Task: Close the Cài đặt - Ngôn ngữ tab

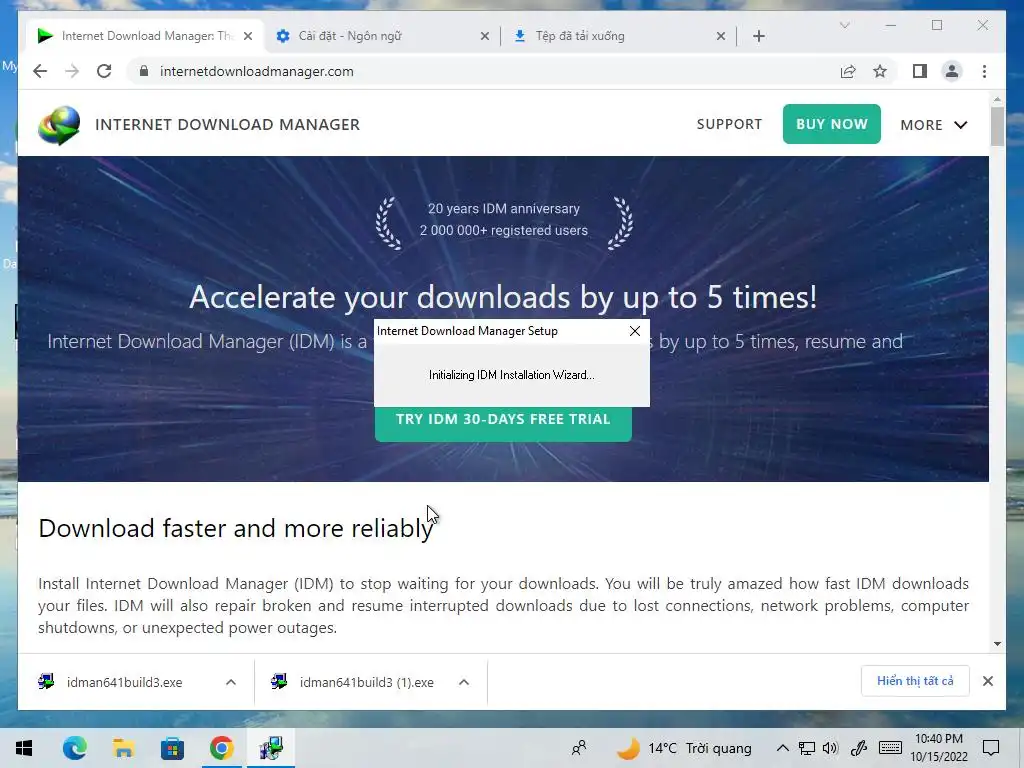Action: tap(485, 36)
